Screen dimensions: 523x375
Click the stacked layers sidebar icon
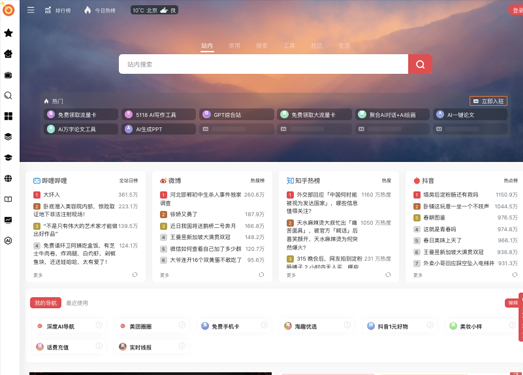[x=8, y=137]
